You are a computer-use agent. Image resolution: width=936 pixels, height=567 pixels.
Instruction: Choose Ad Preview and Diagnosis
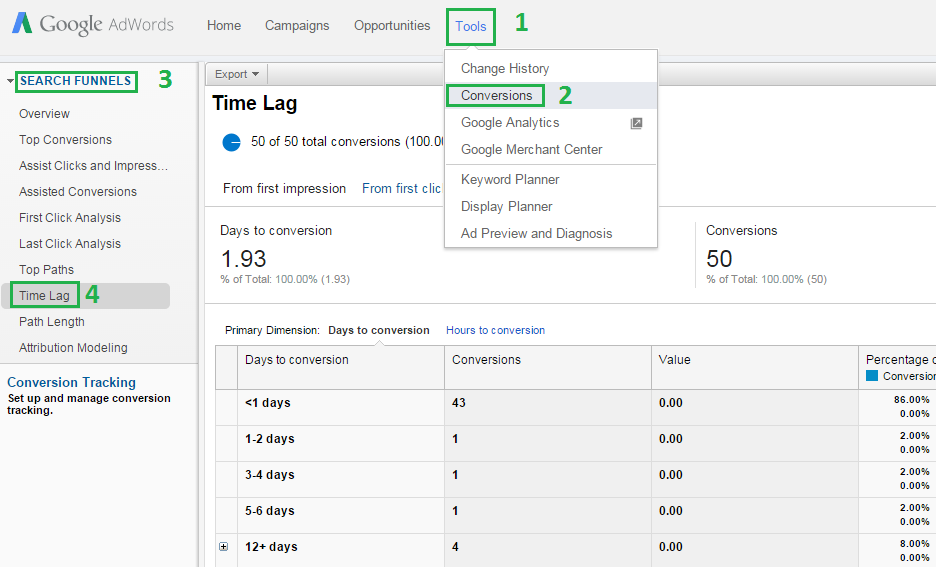(536, 233)
